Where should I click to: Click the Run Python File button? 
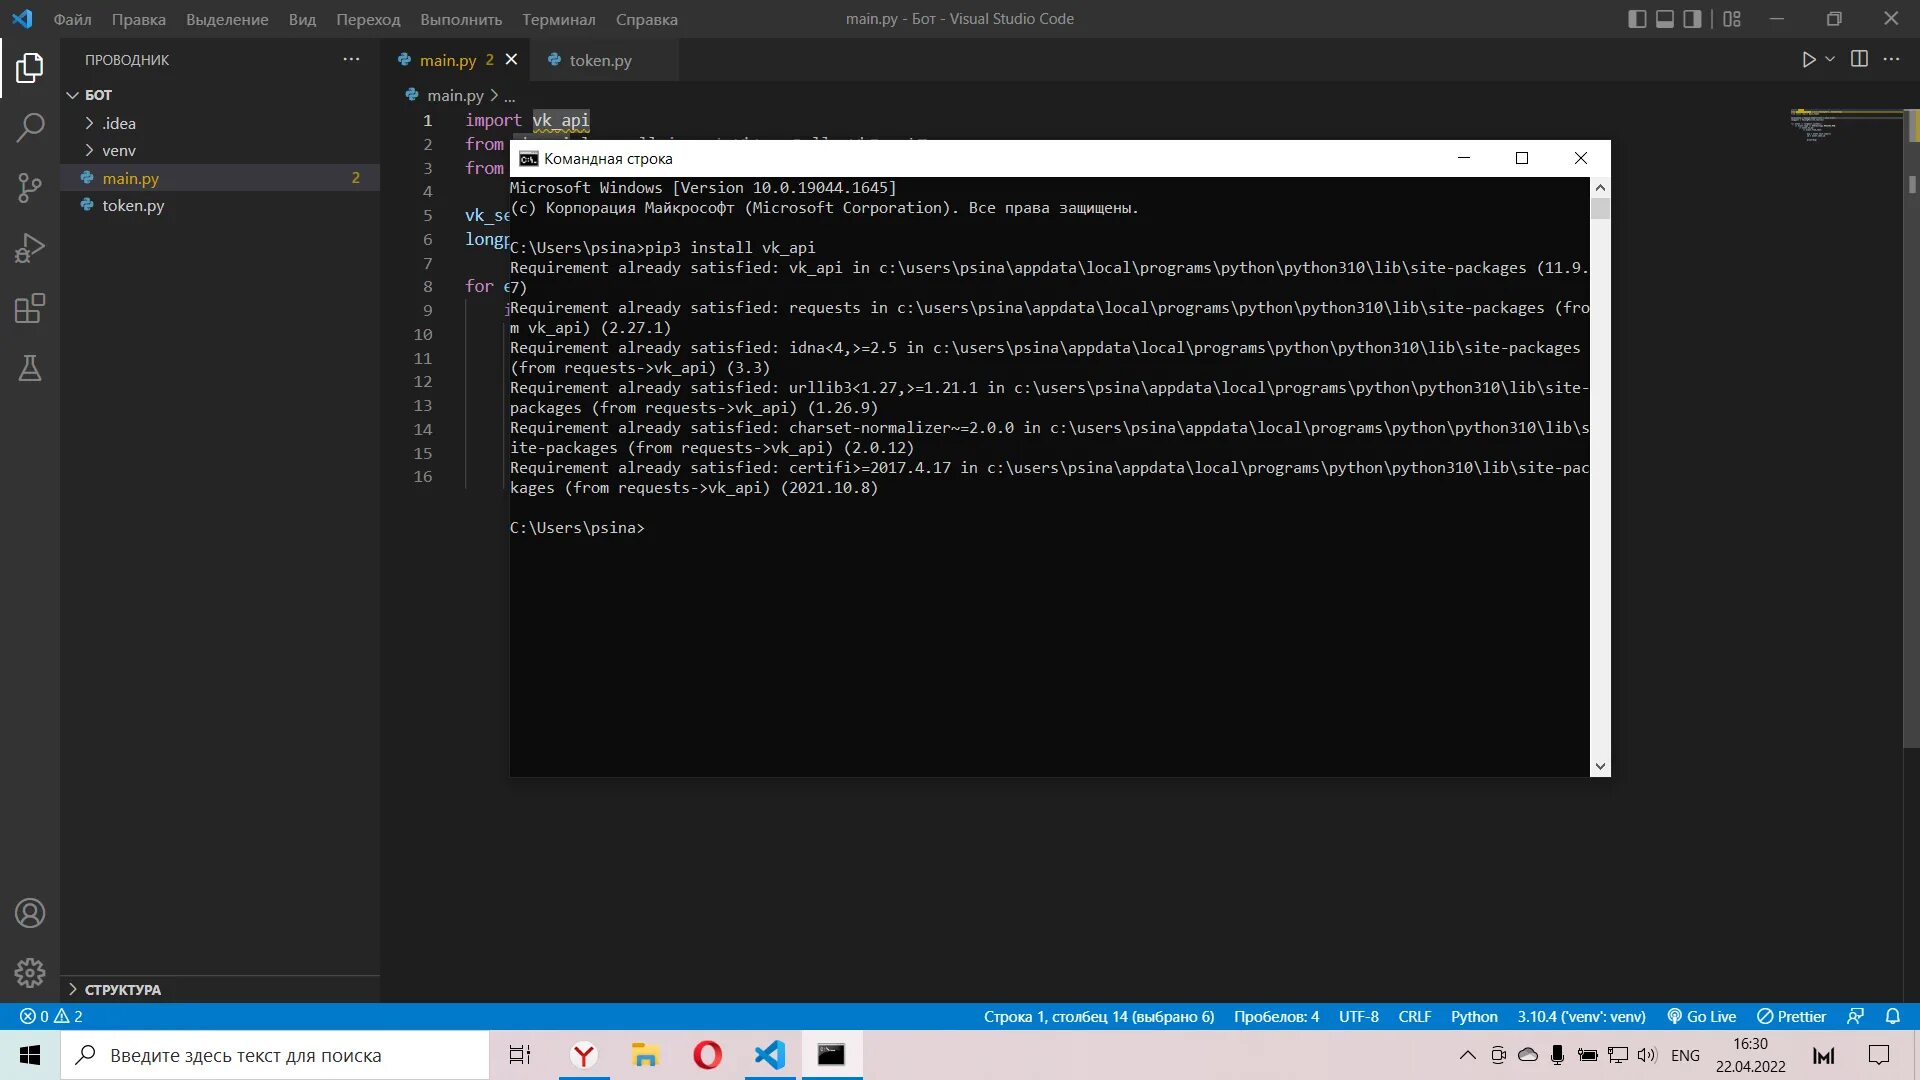(1808, 59)
